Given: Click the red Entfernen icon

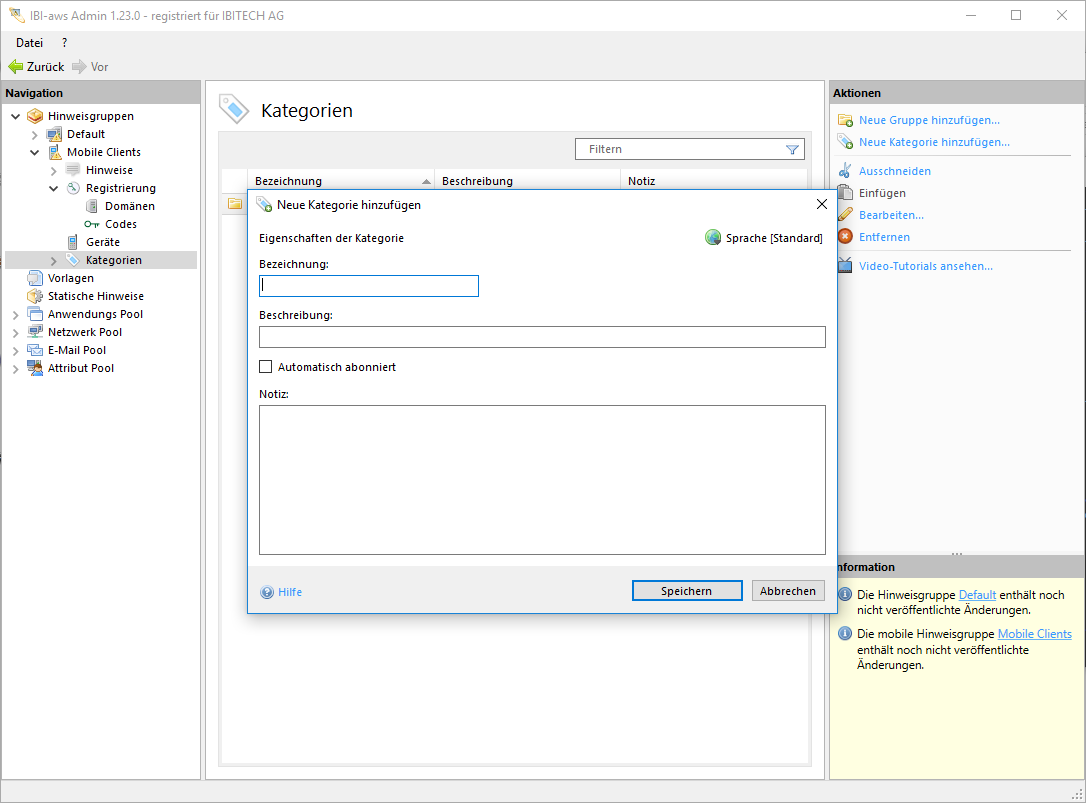Looking at the screenshot, I should pos(845,237).
